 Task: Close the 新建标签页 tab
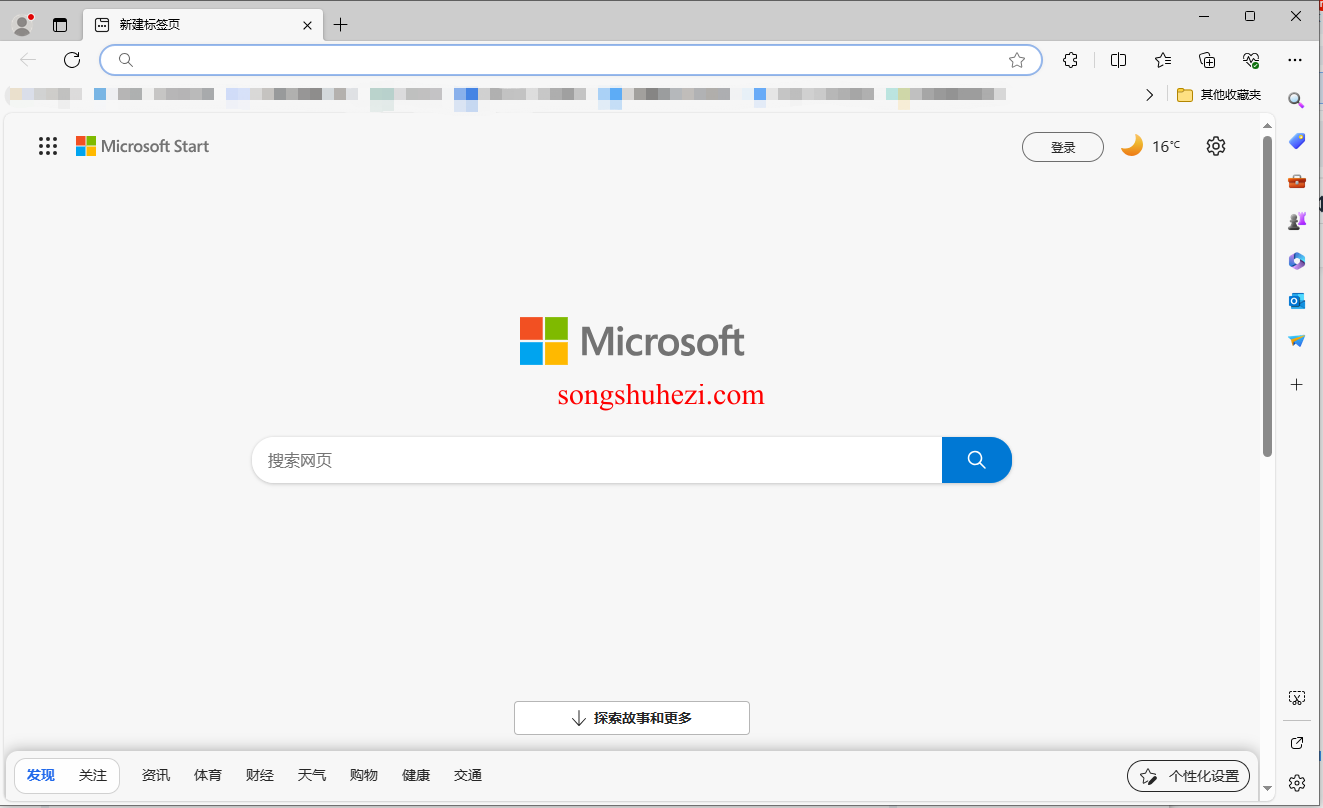pos(308,25)
